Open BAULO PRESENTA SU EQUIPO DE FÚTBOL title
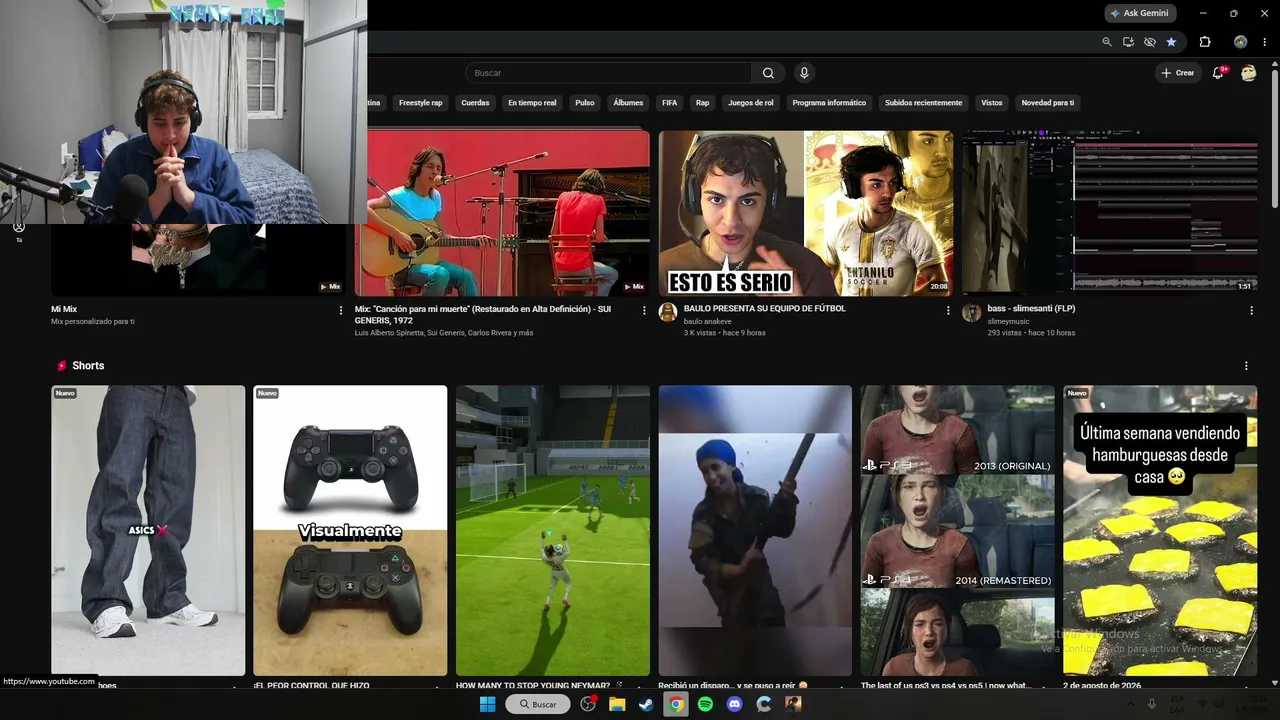Image resolution: width=1280 pixels, height=720 pixels. click(x=765, y=309)
